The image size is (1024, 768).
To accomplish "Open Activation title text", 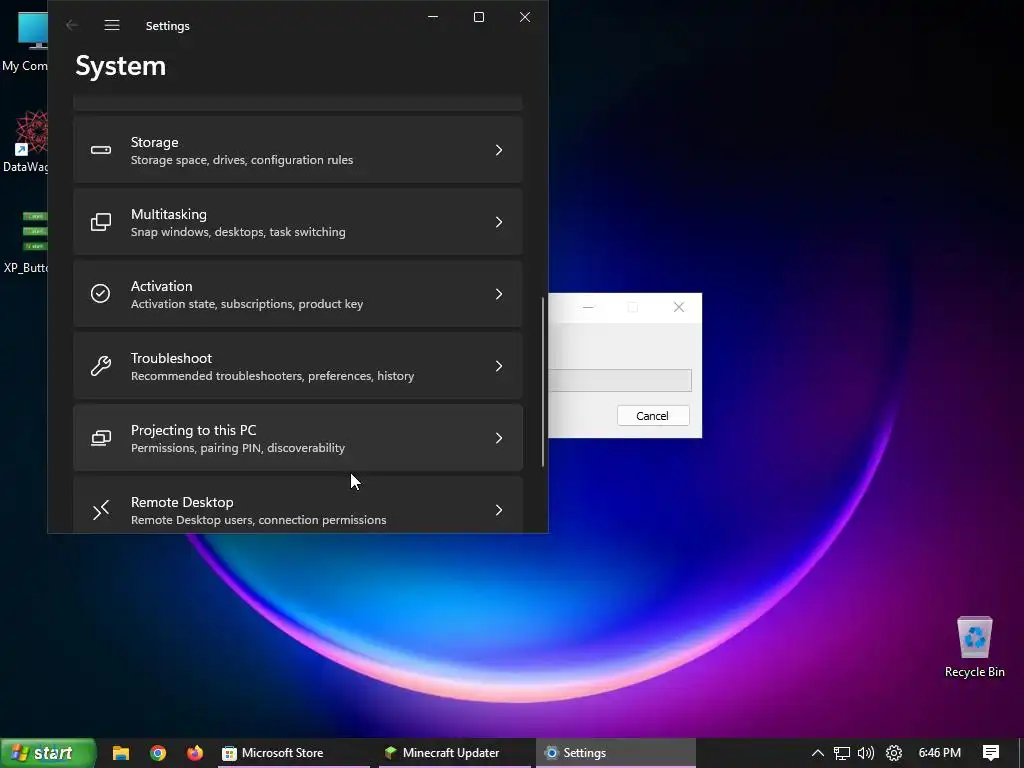I will [x=161, y=286].
